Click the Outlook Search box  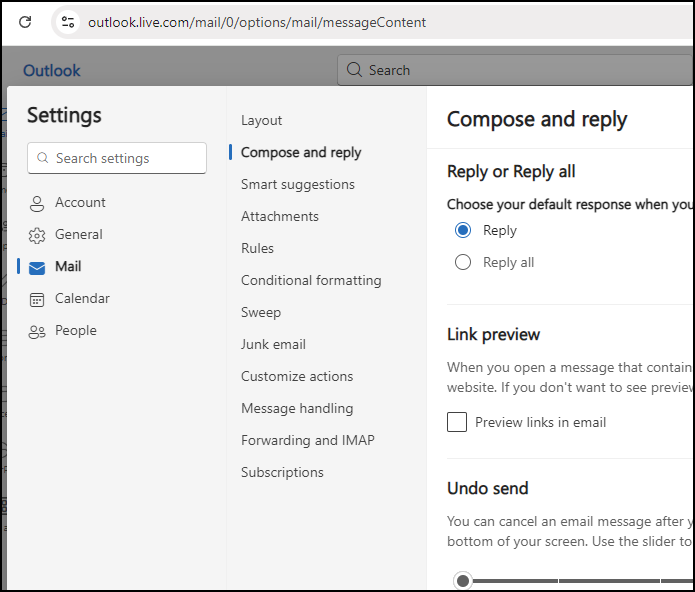514,70
